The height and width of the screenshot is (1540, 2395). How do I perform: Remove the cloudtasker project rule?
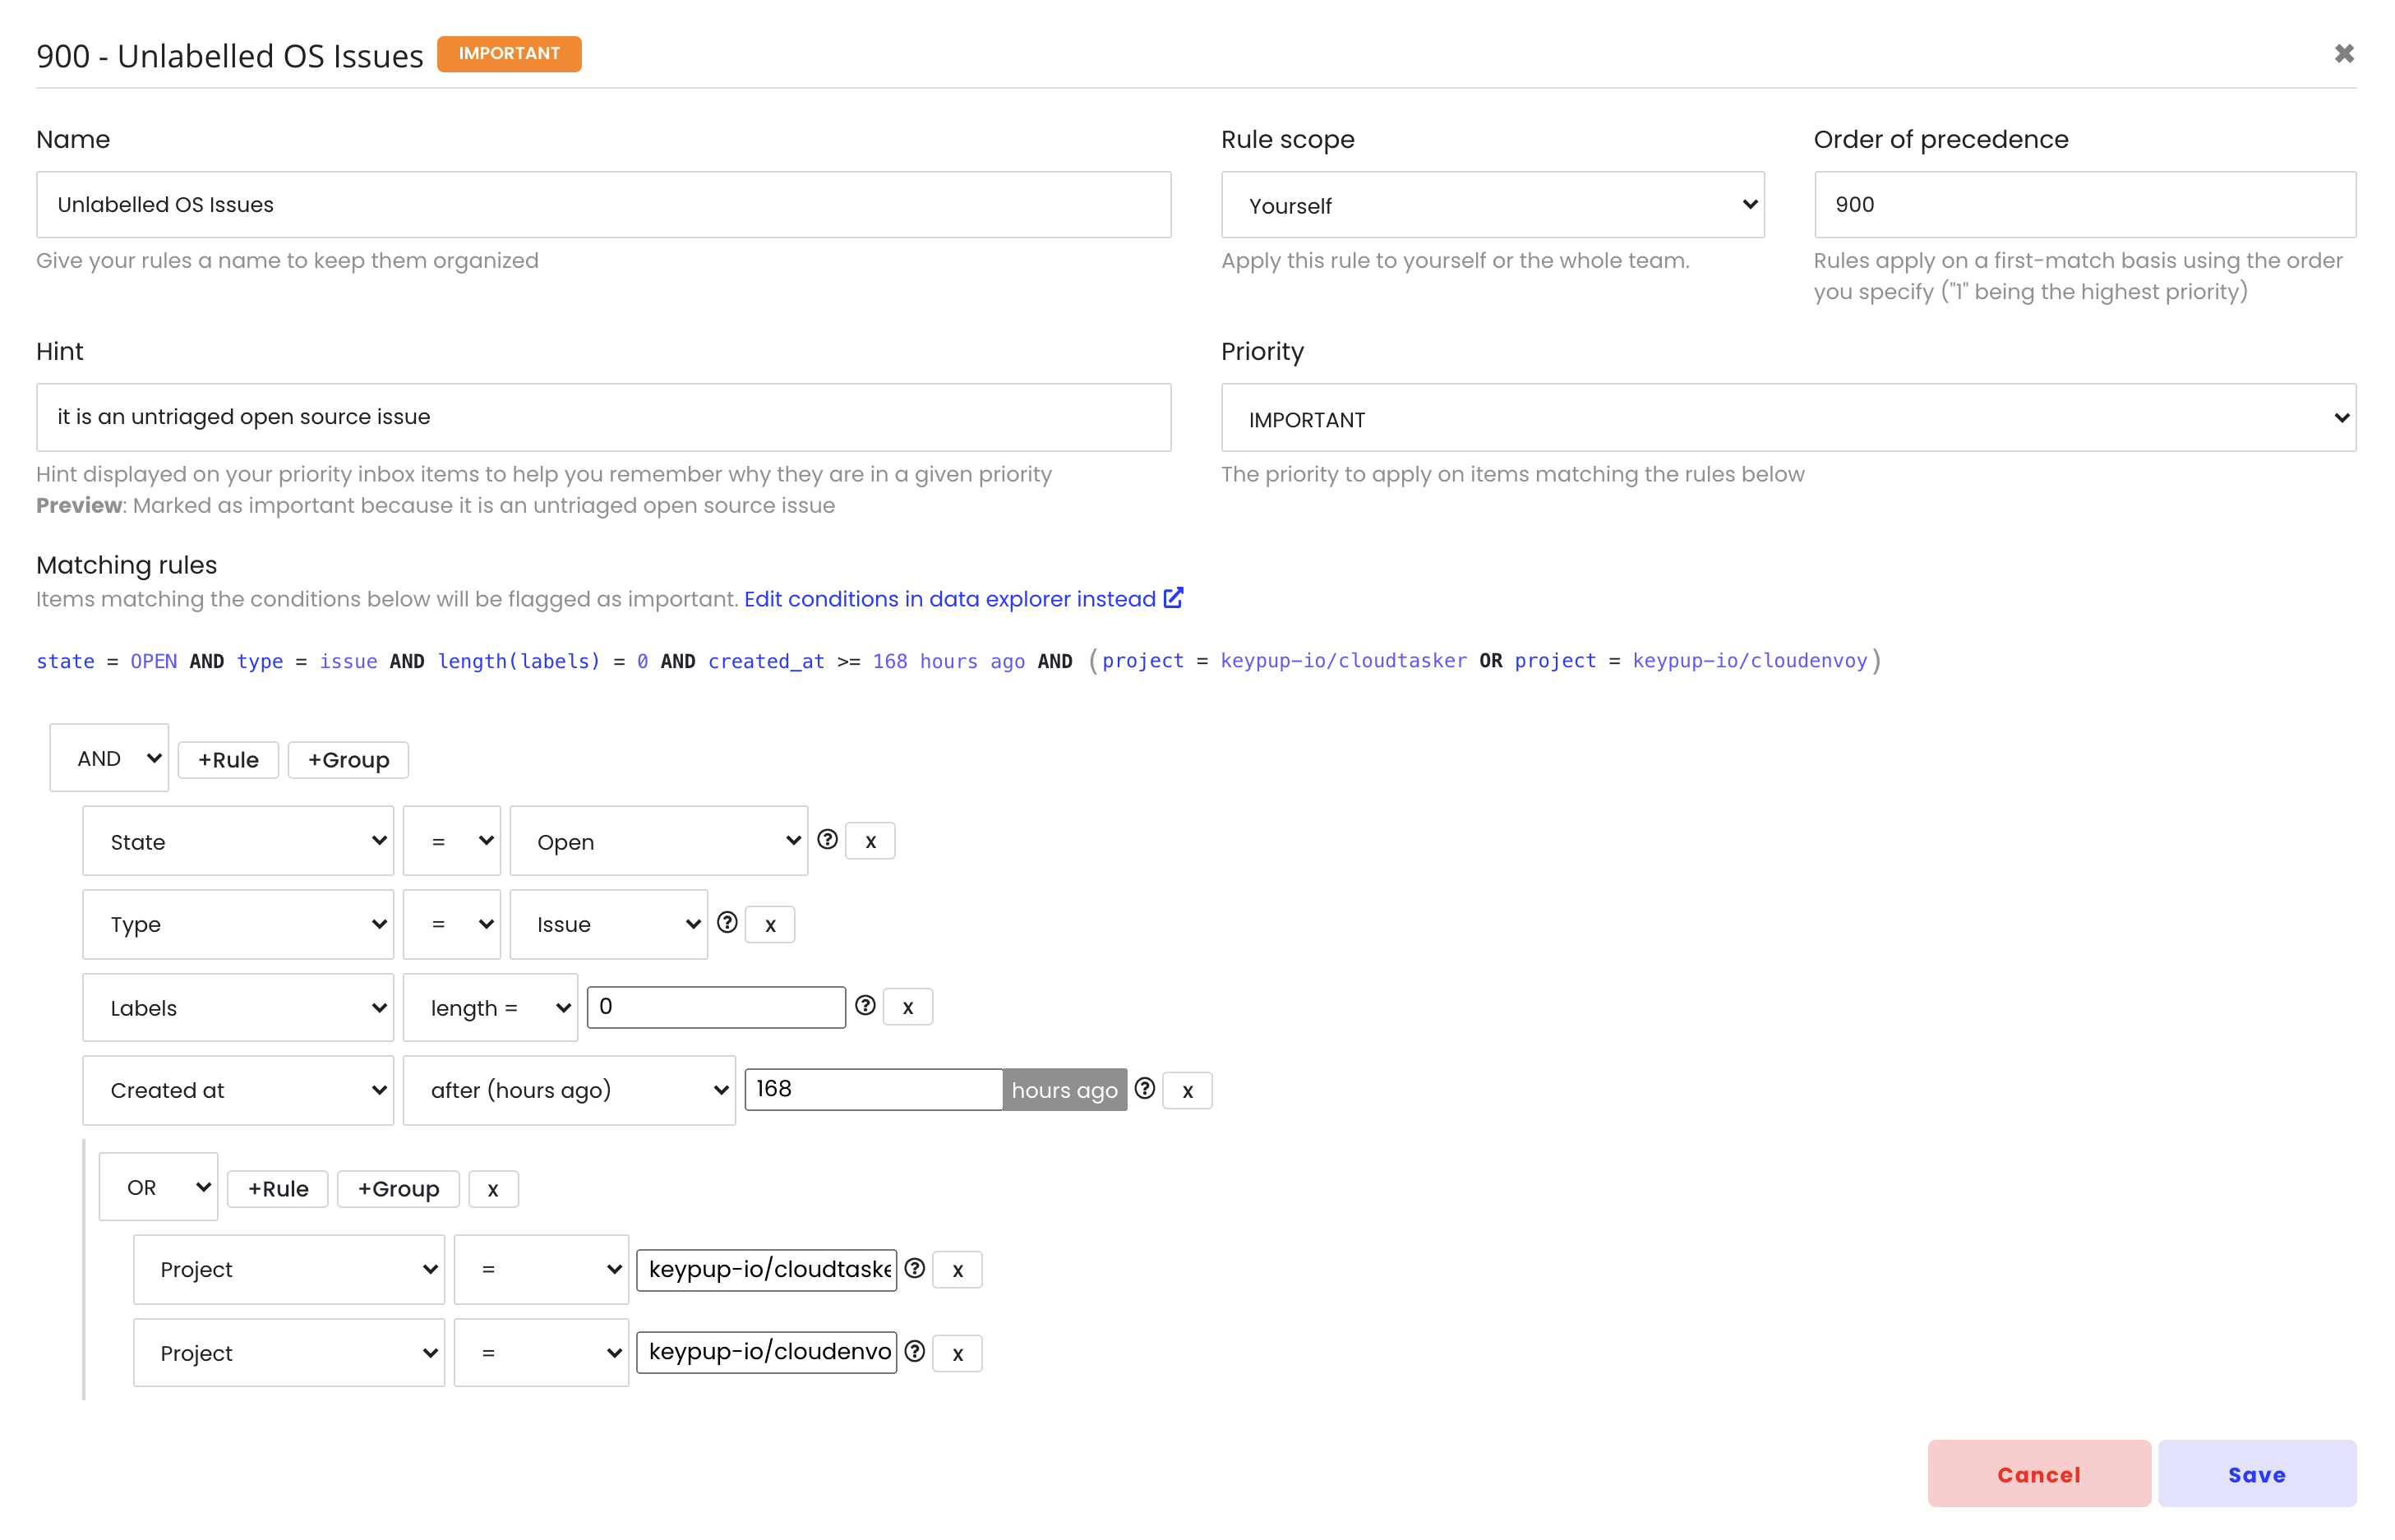click(x=957, y=1270)
